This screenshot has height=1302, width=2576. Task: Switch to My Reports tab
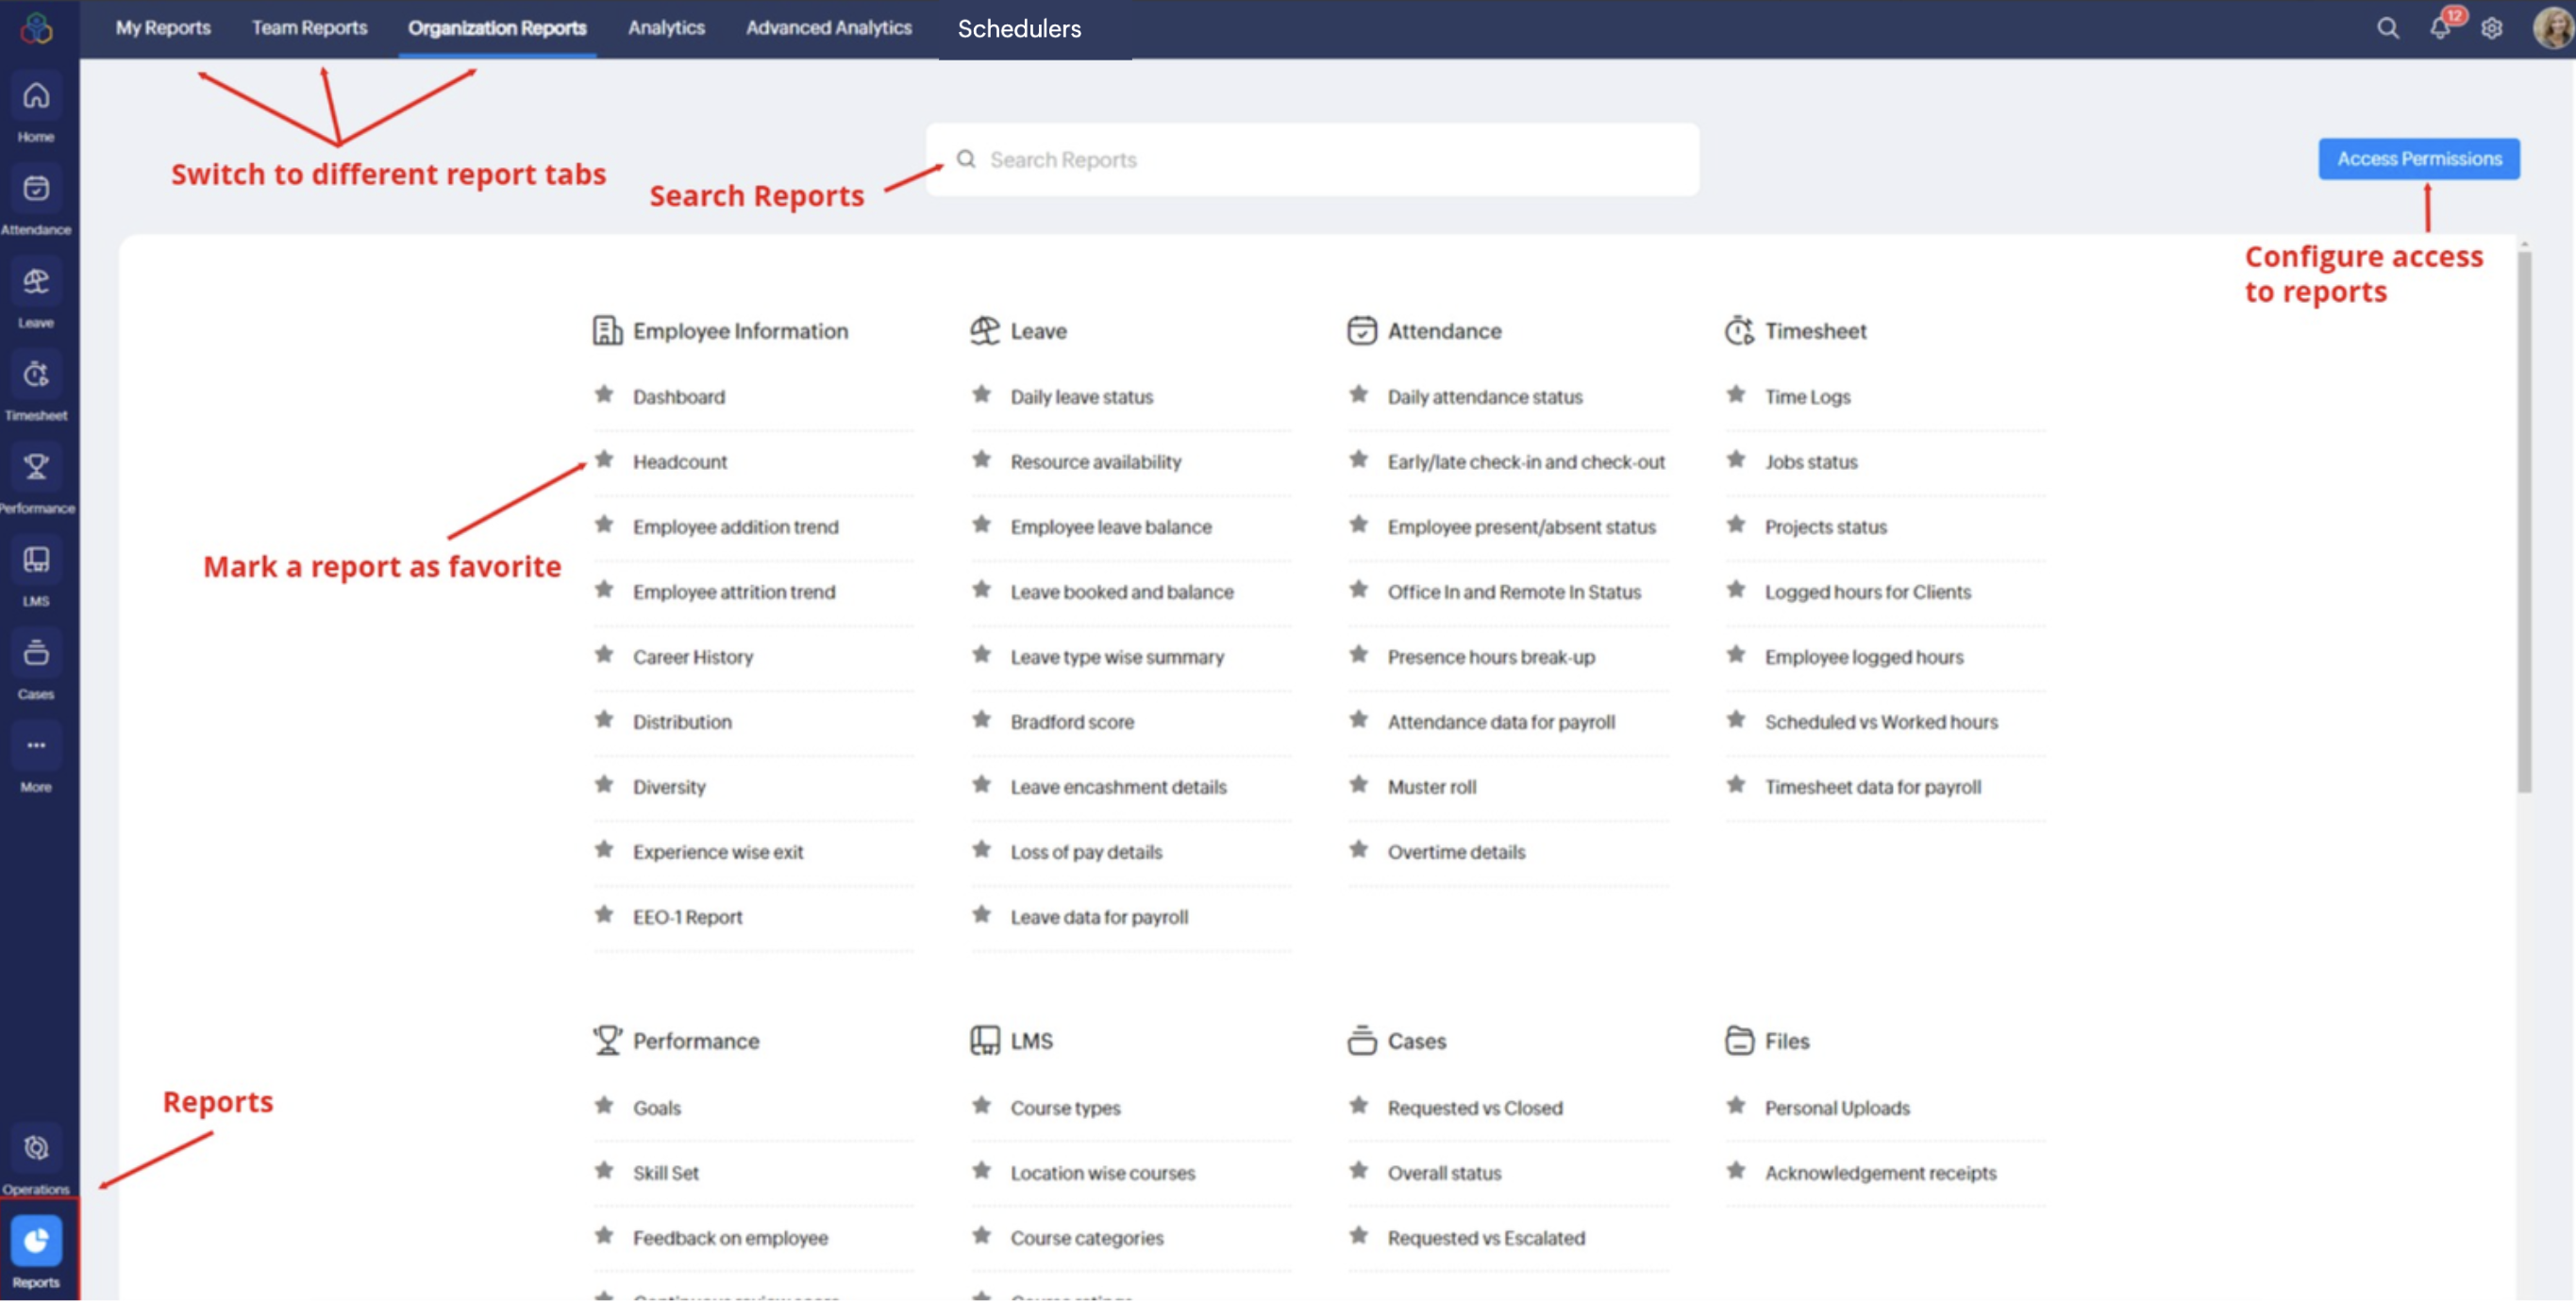click(x=163, y=28)
